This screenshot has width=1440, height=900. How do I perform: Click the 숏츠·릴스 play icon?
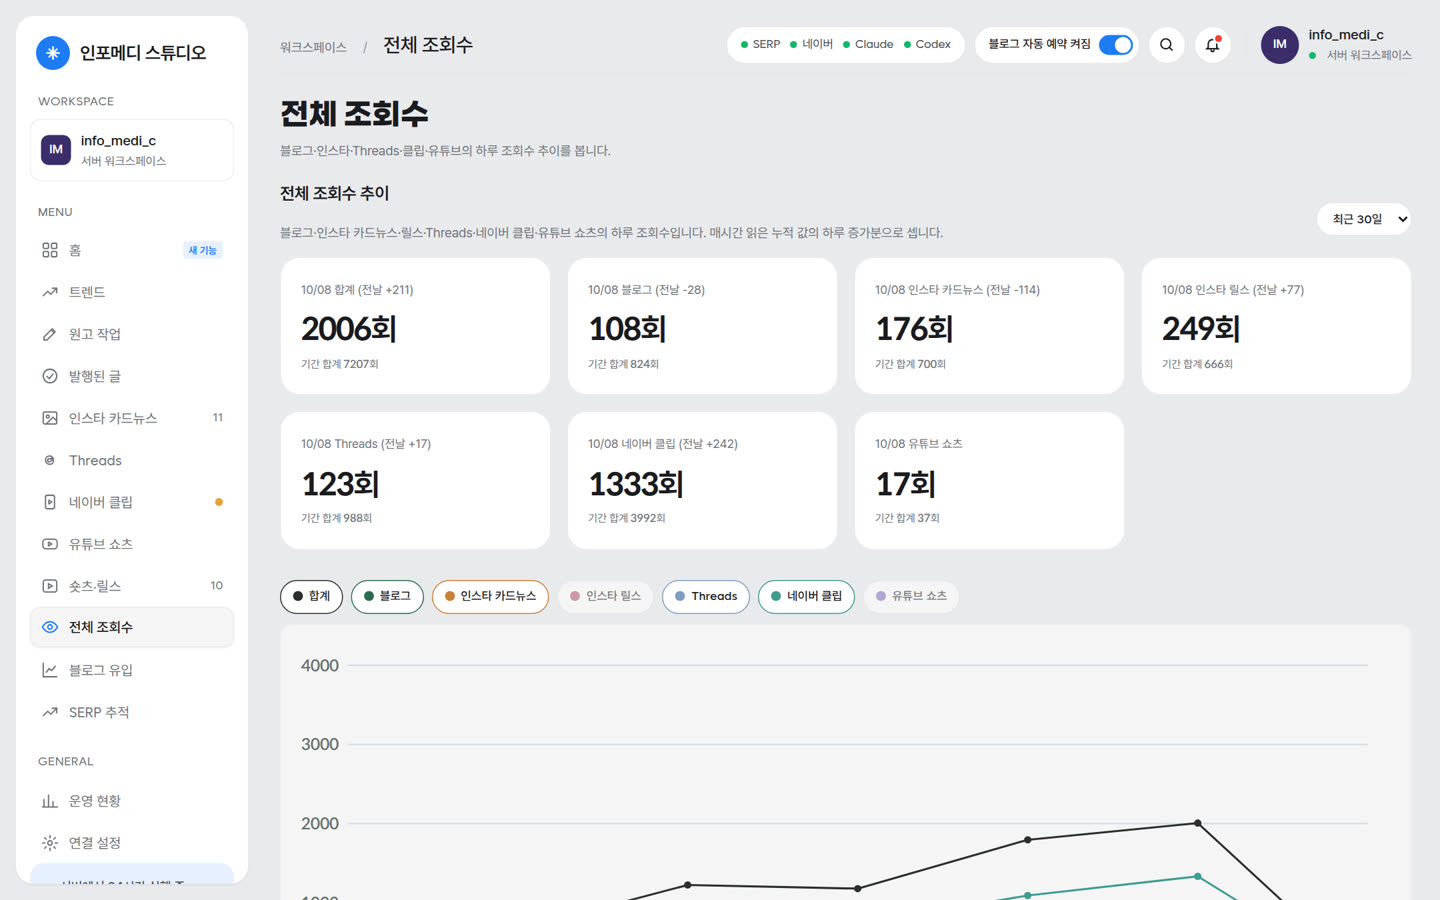click(50, 586)
